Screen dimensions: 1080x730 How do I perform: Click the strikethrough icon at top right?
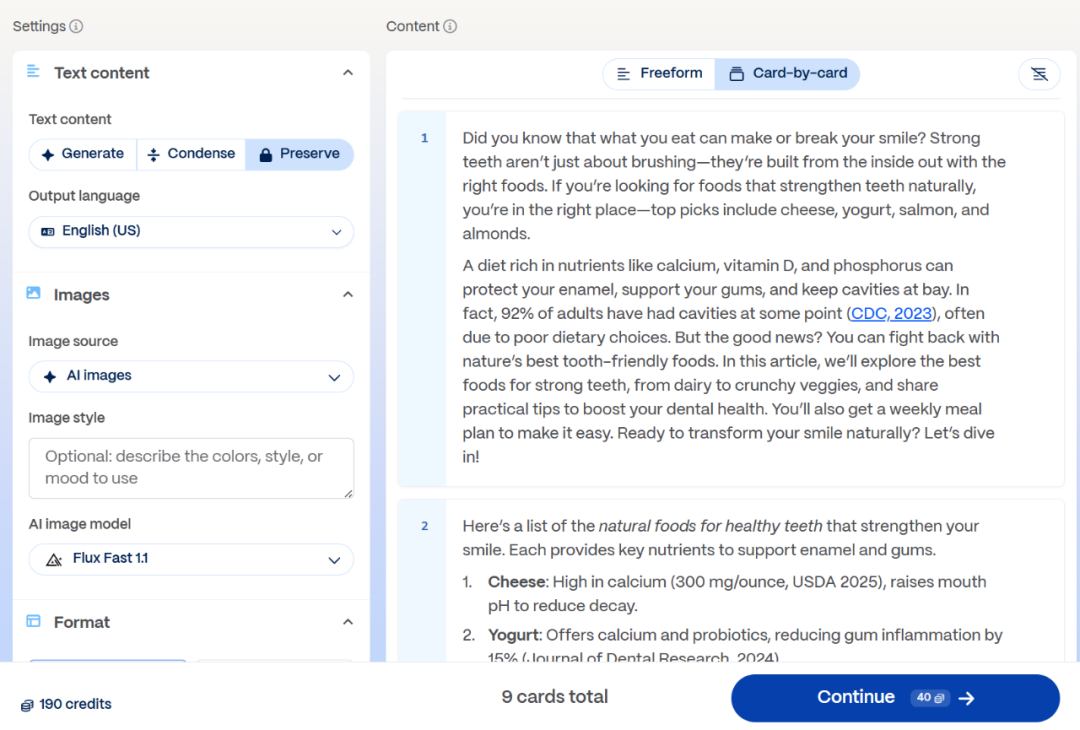point(1039,74)
